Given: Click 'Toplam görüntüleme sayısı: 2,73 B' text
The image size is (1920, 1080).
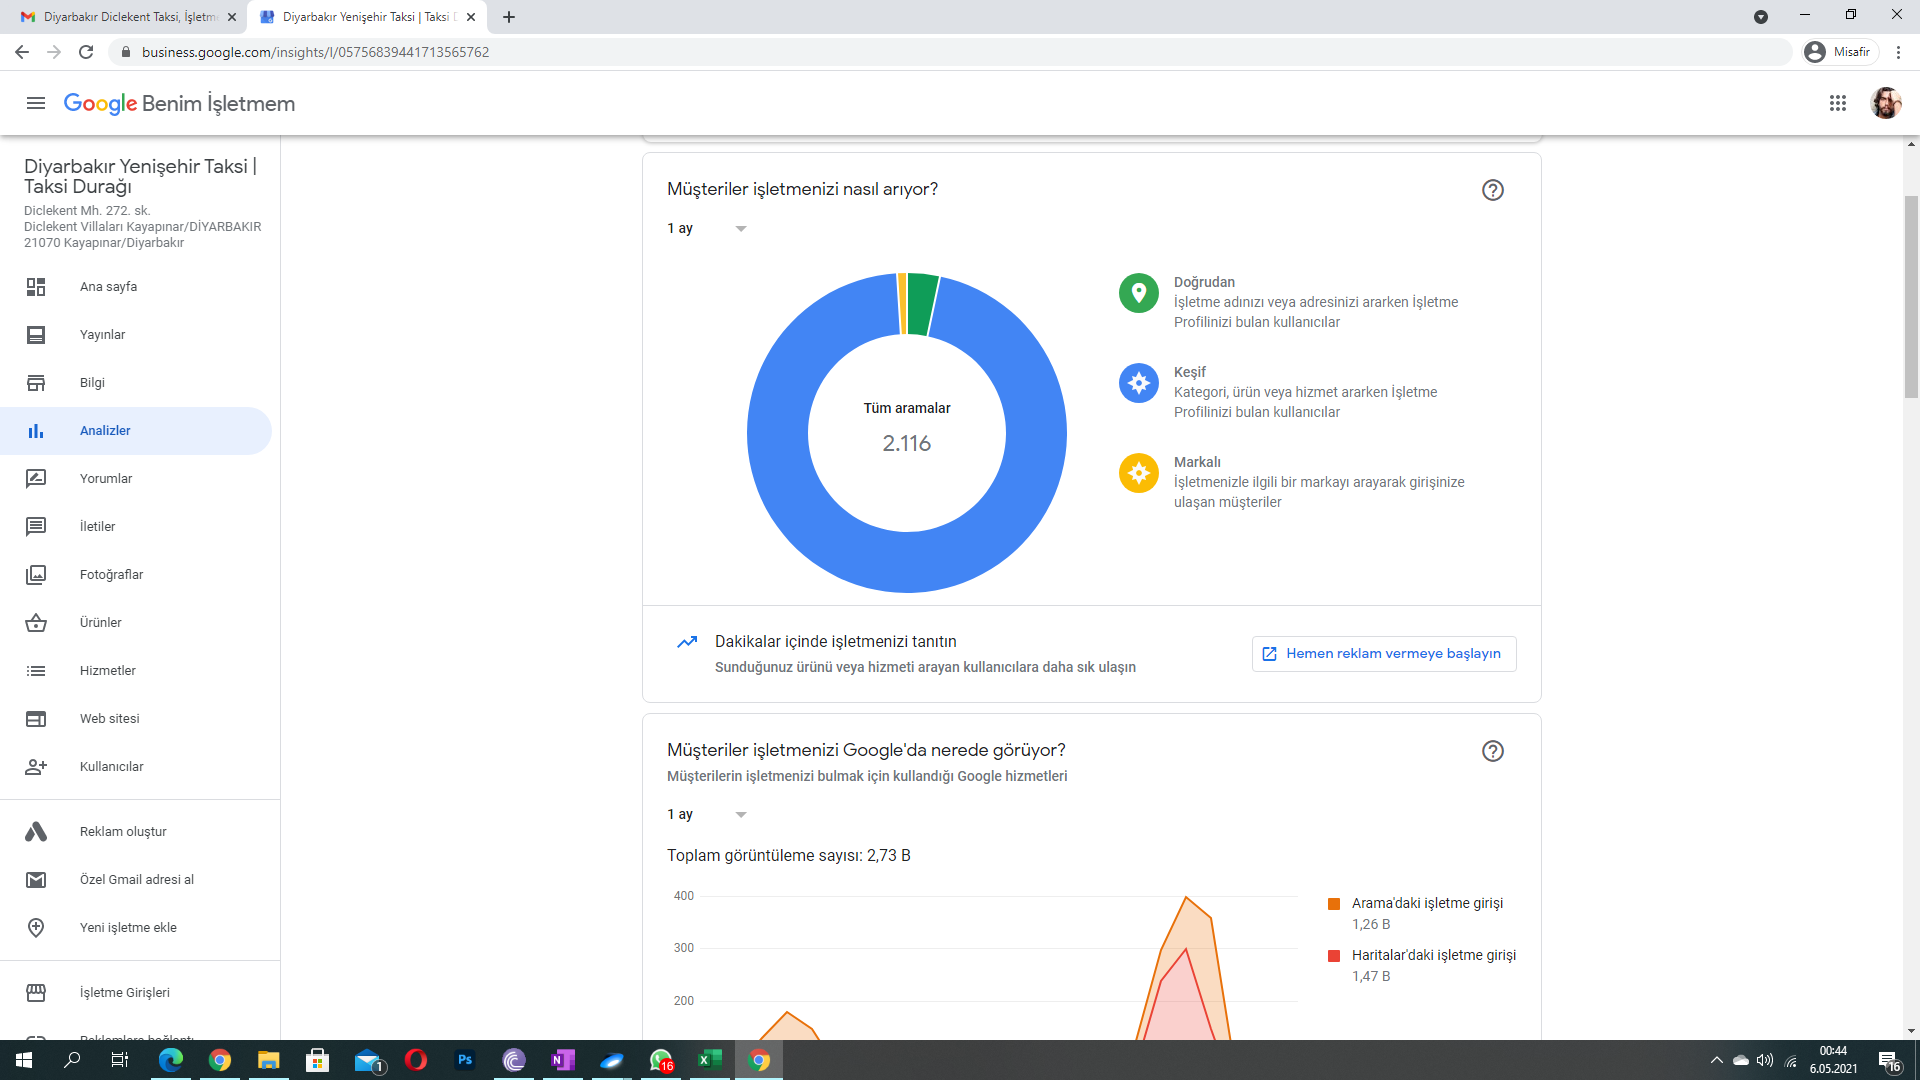Looking at the screenshot, I should tap(788, 856).
